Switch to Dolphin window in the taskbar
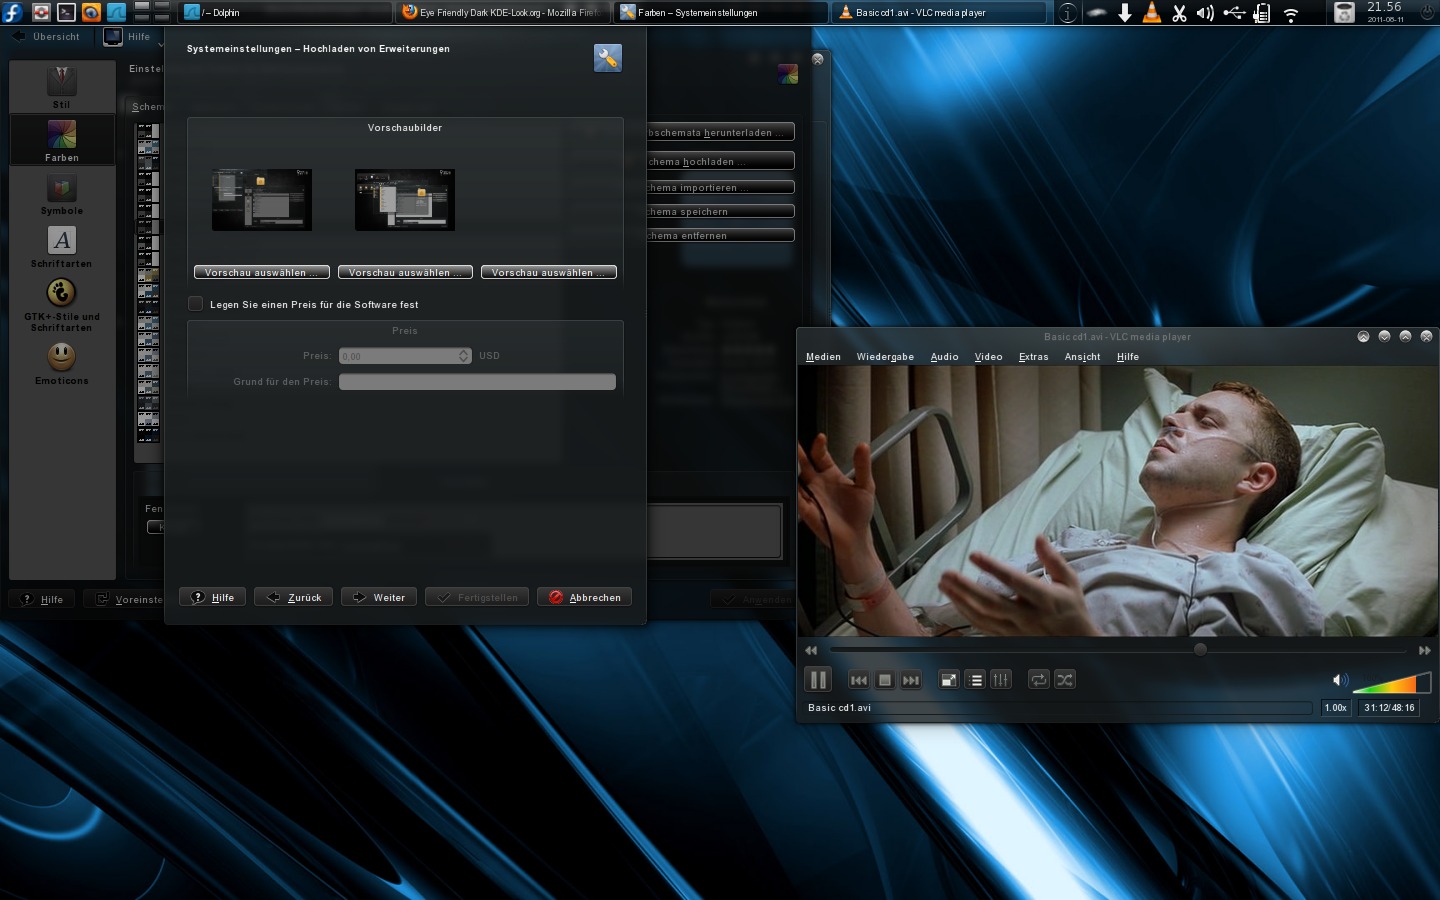 pos(285,12)
